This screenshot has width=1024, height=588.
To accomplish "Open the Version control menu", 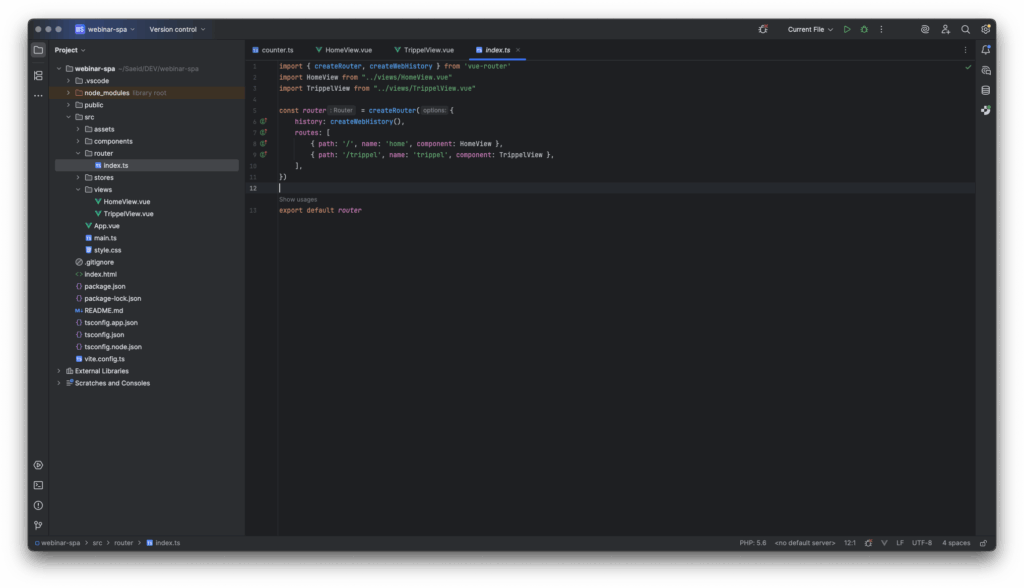I will click(x=177, y=30).
